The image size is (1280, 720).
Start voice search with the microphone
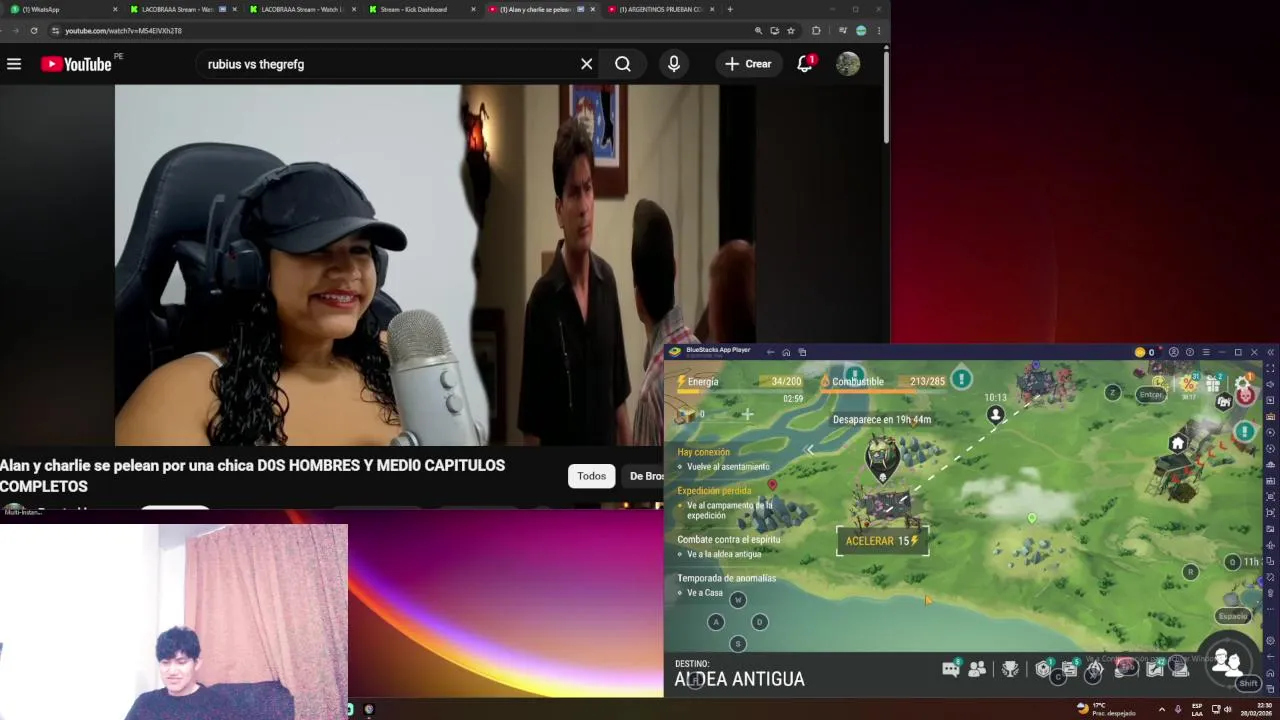point(674,64)
